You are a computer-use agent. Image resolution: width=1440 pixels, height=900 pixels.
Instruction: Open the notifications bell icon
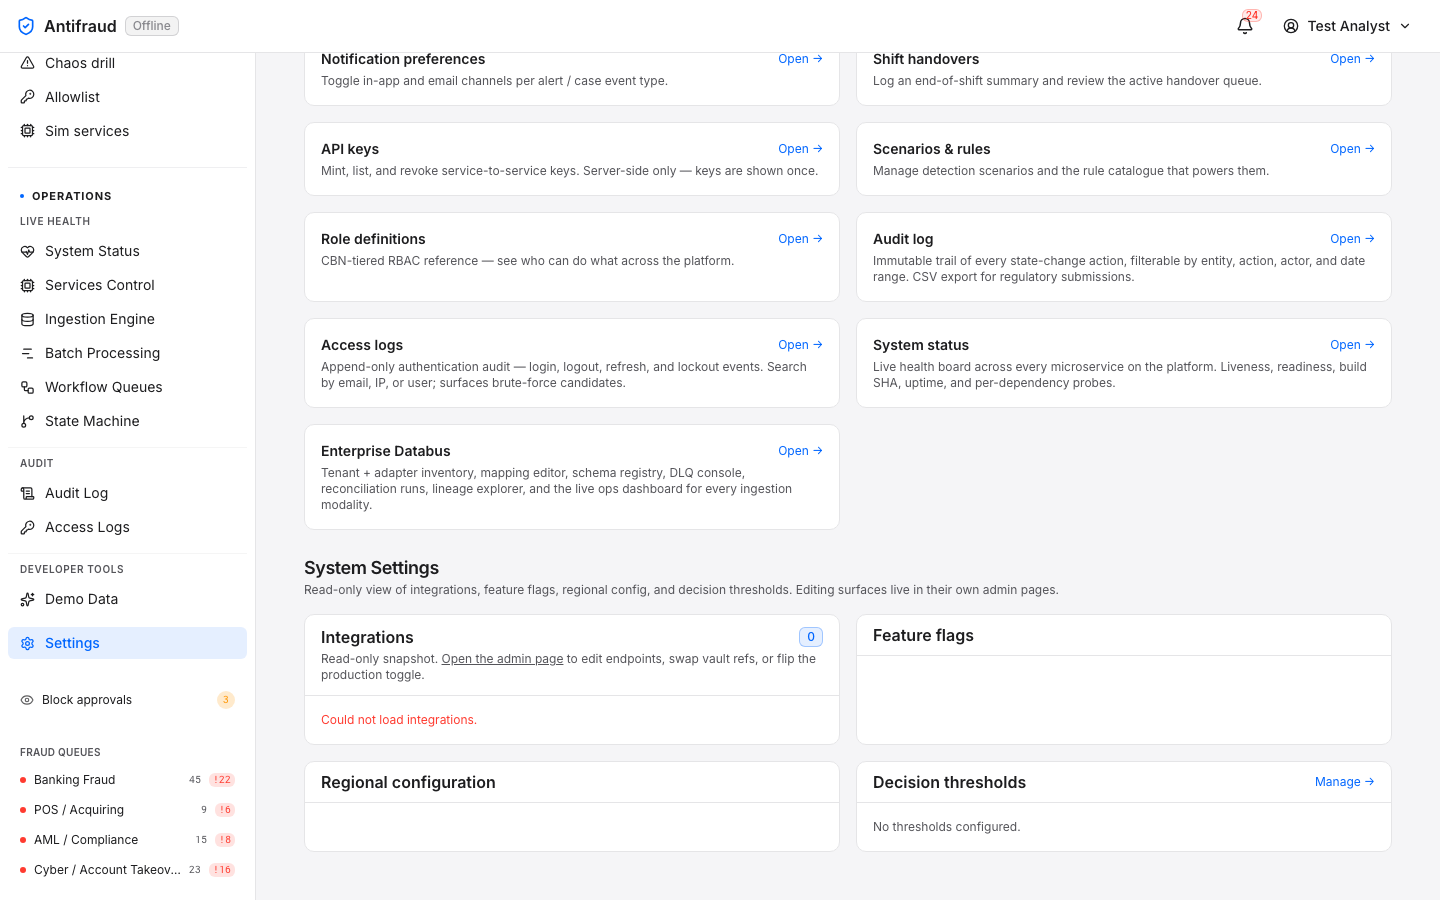[x=1245, y=26]
